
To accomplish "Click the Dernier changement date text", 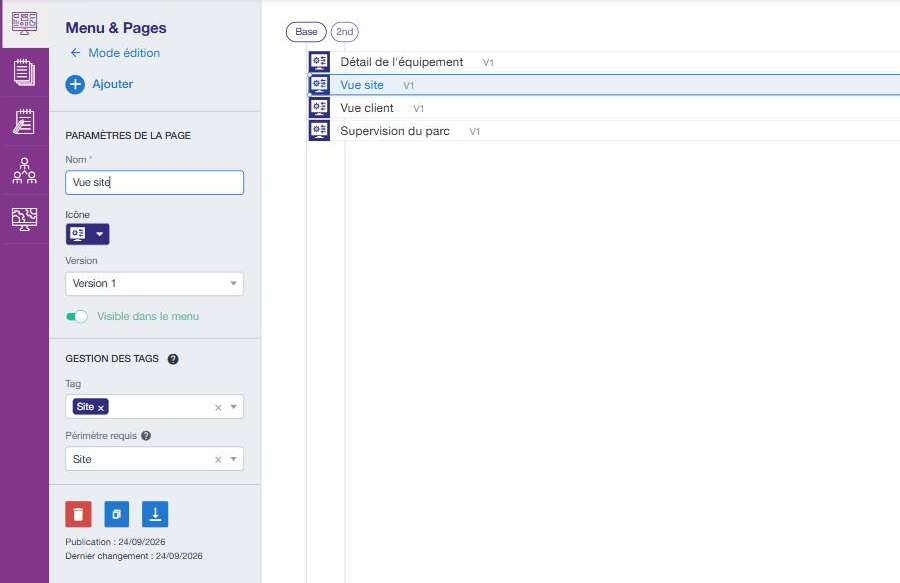I will [x=134, y=555].
